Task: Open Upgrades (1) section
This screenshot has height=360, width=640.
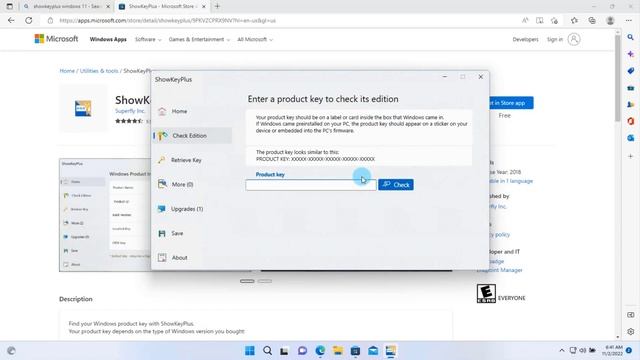Action: tap(192, 209)
